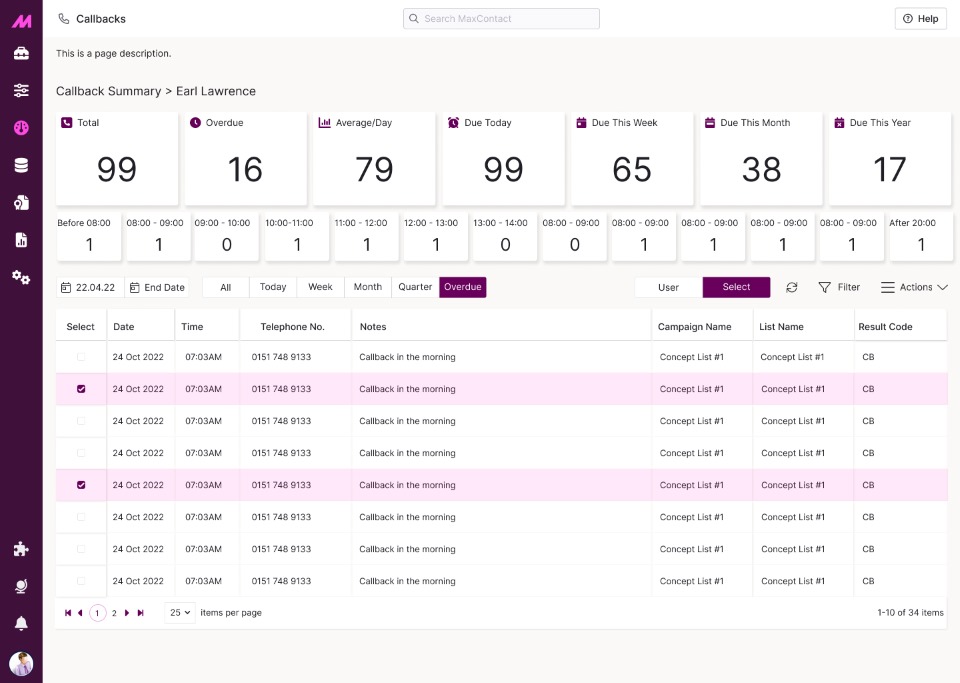960x683 pixels.
Task: Select the Today date range tab
Action: pyautogui.click(x=273, y=287)
